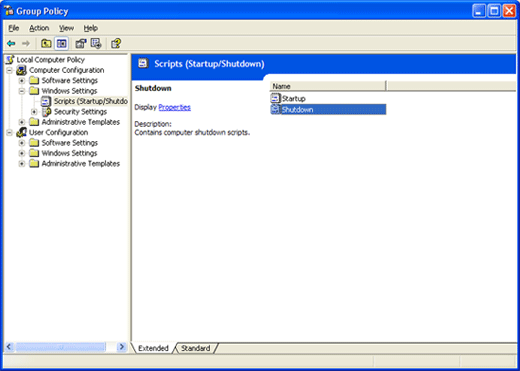Select Computer Configuration in the tree
The width and height of the screenshot is (520, 371).
[x=66, y=70]
